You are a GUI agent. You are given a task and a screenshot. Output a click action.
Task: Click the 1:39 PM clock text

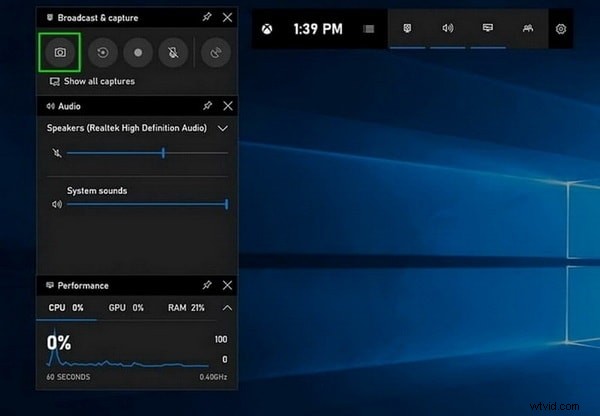pos(318,29)
